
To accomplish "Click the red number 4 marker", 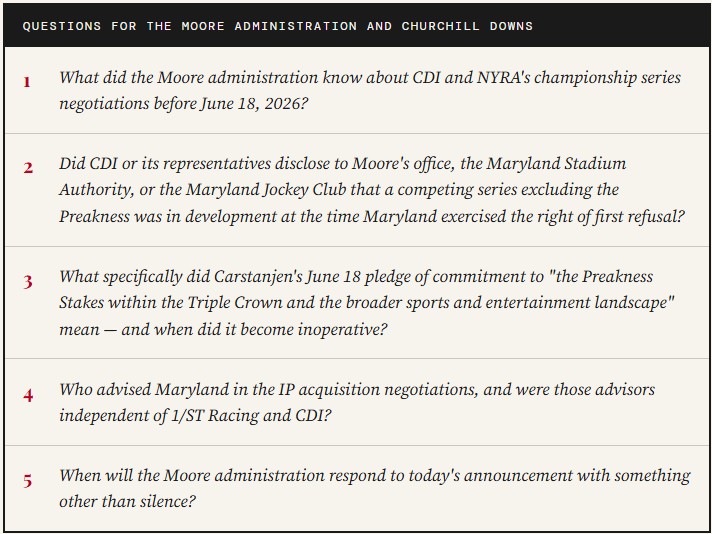I will (28, 396).
